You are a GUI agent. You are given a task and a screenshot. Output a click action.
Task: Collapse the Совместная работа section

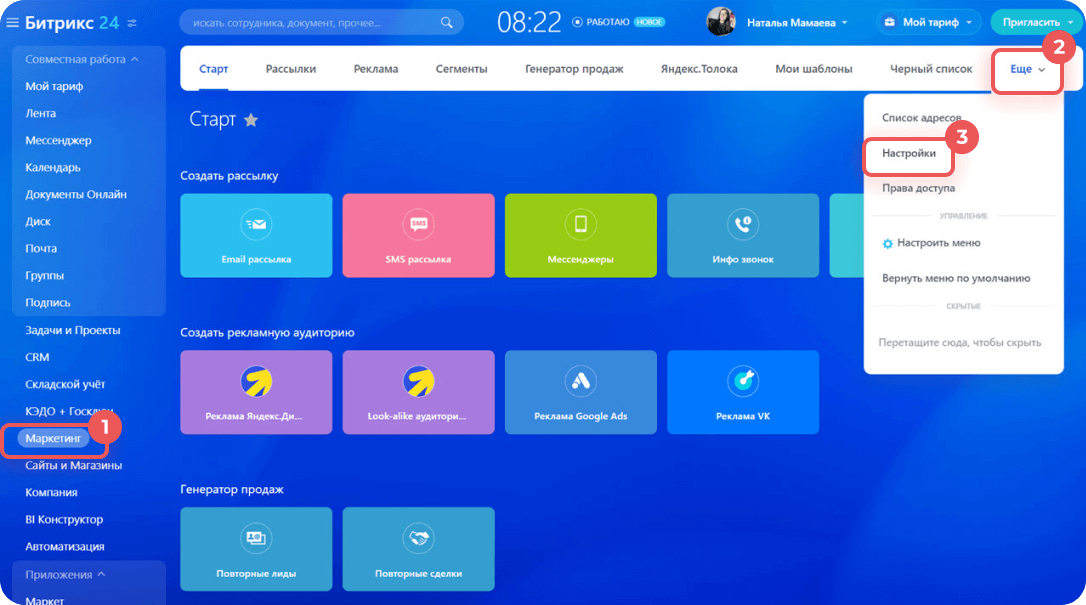(82, 60)
